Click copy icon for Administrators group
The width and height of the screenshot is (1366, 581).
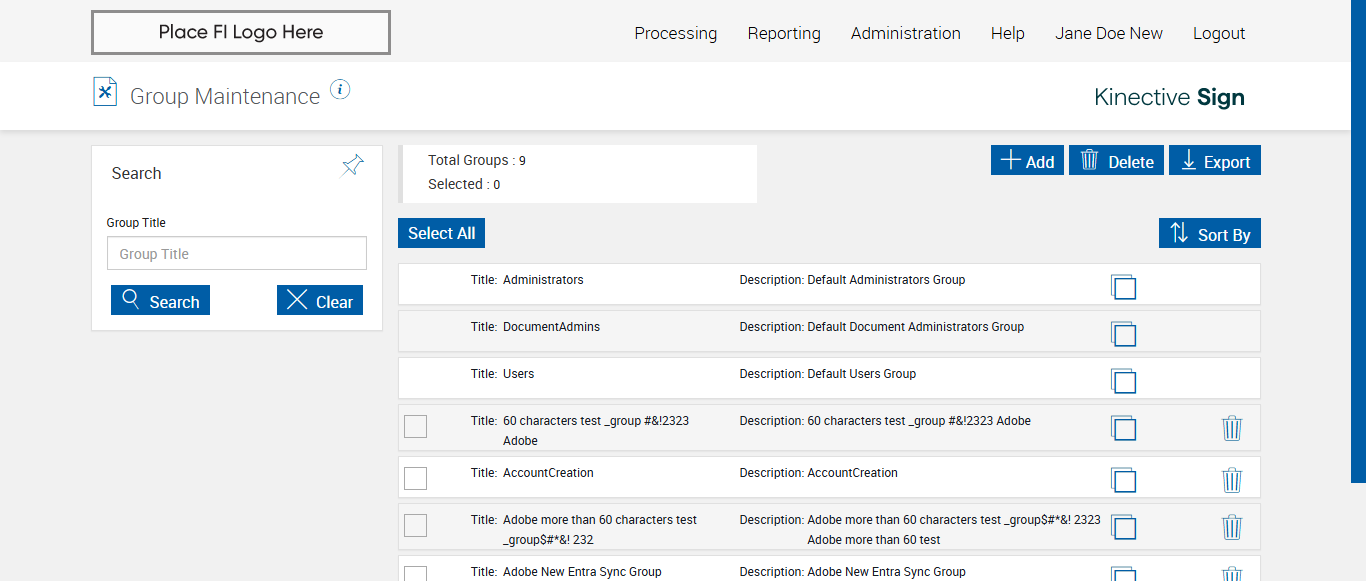point(1123,287)
